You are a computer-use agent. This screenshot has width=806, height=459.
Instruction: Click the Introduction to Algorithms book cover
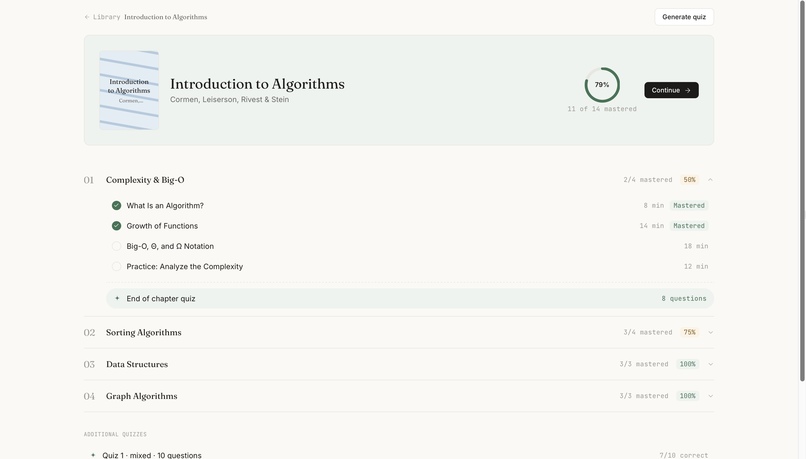[x=129, y=90]
